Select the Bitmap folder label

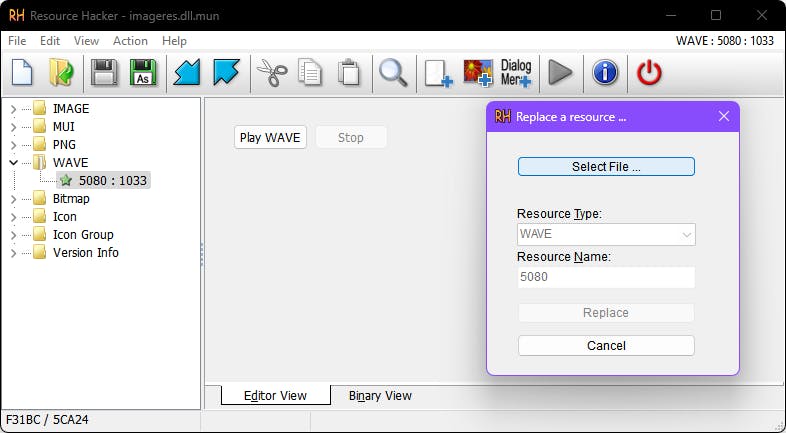pyautogui.click(x=71, y=199)
